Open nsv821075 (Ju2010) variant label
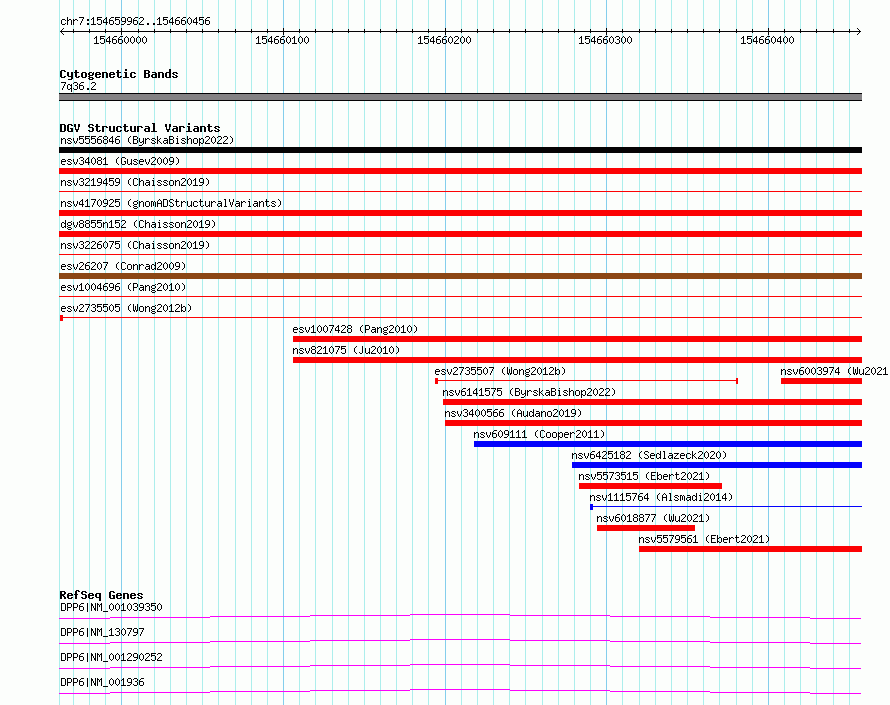This screenshot has height=705, width=890. (346, 350)
